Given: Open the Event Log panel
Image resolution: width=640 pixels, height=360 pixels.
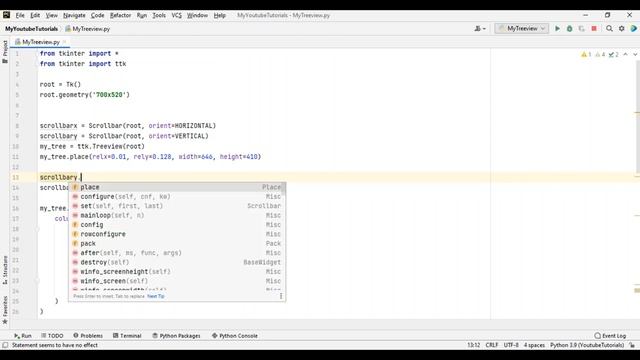Looking at the screenshot, I should tap(610, 336).
